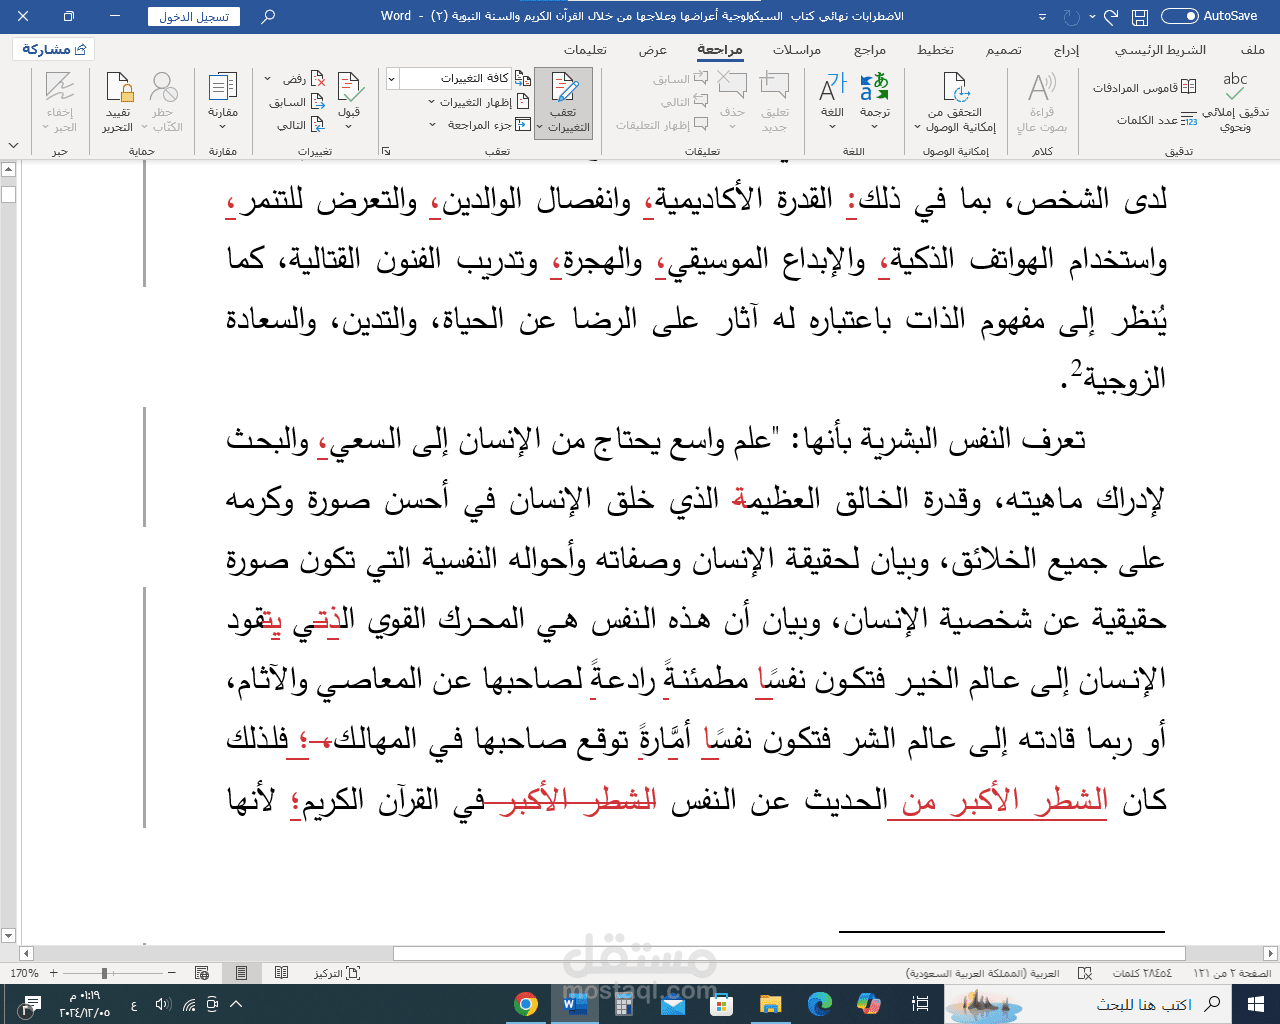
Task: Go to next change (التالي) in Changes group
Action: pos(300,125)
